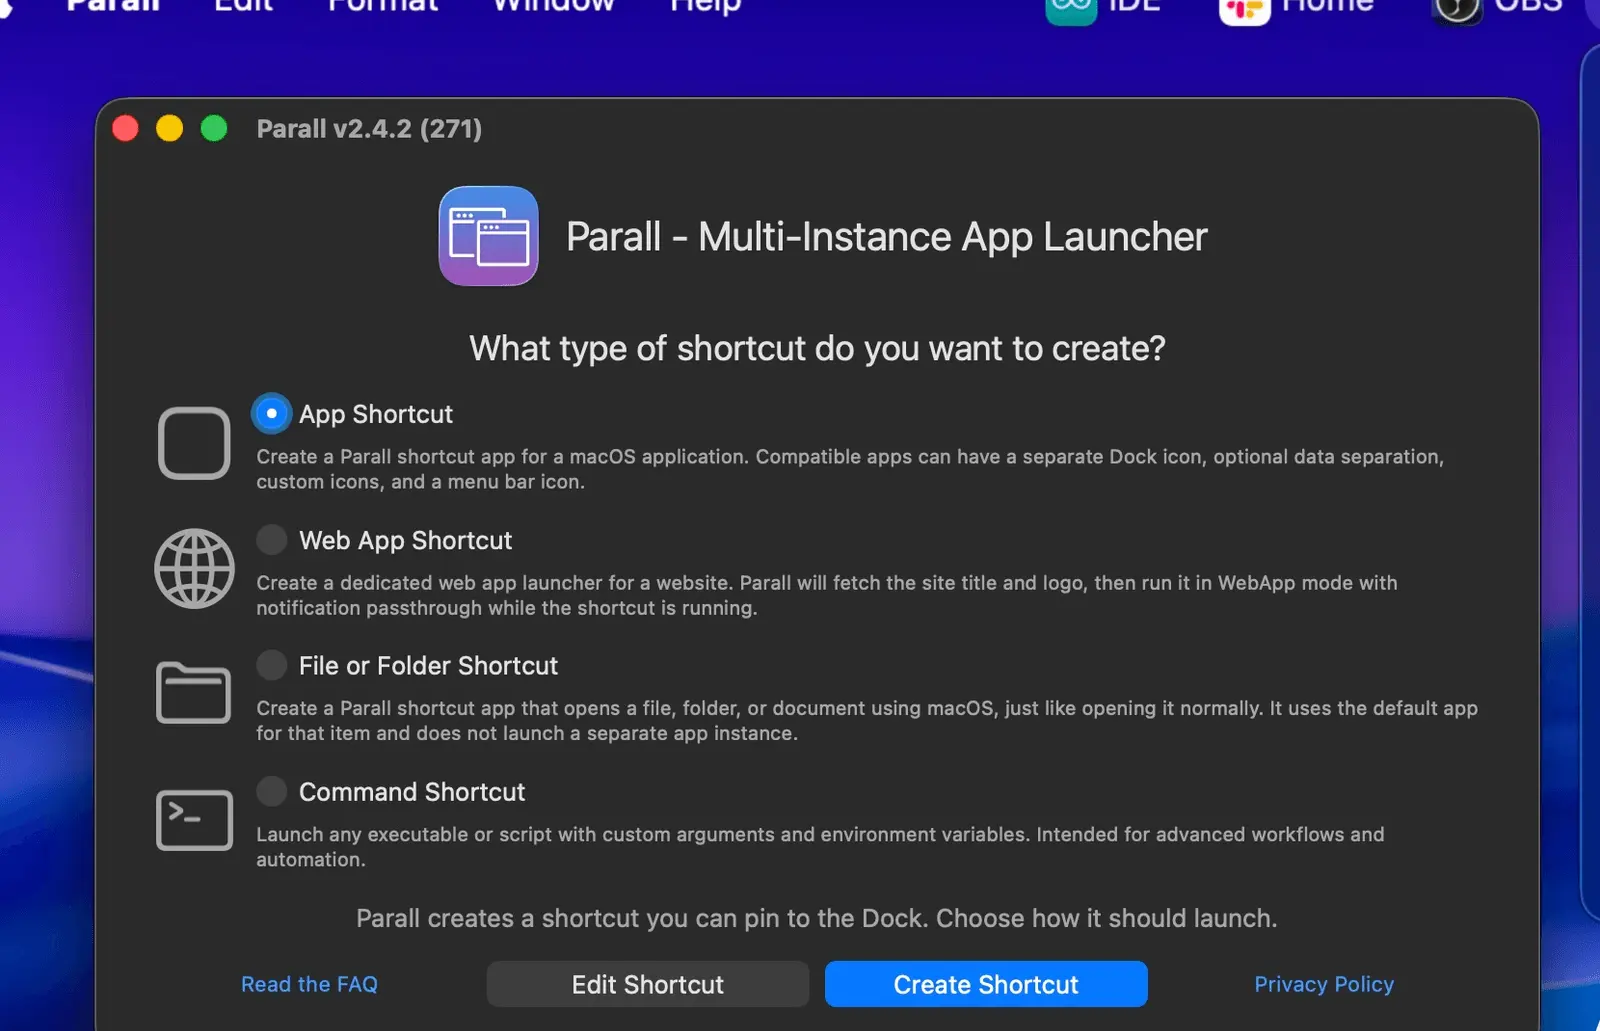
Task: Click the Command Shortcut description text
Action: tap(820, 846)
